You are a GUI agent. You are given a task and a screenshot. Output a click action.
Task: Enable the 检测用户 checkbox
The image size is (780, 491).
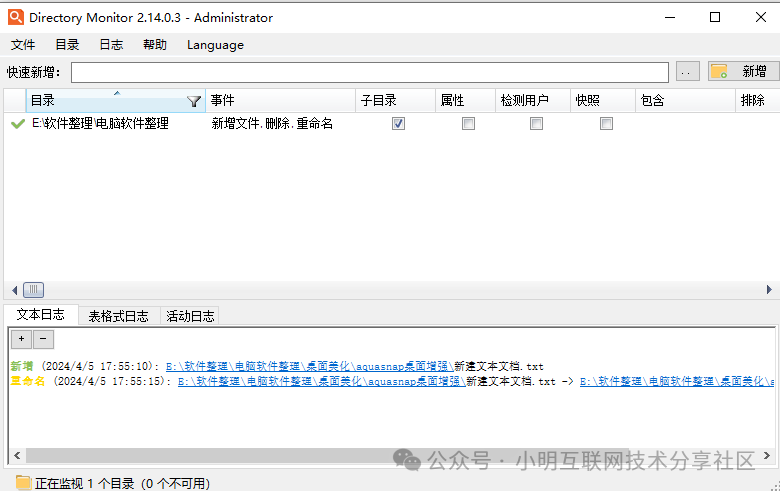click(x=536, y=124)
